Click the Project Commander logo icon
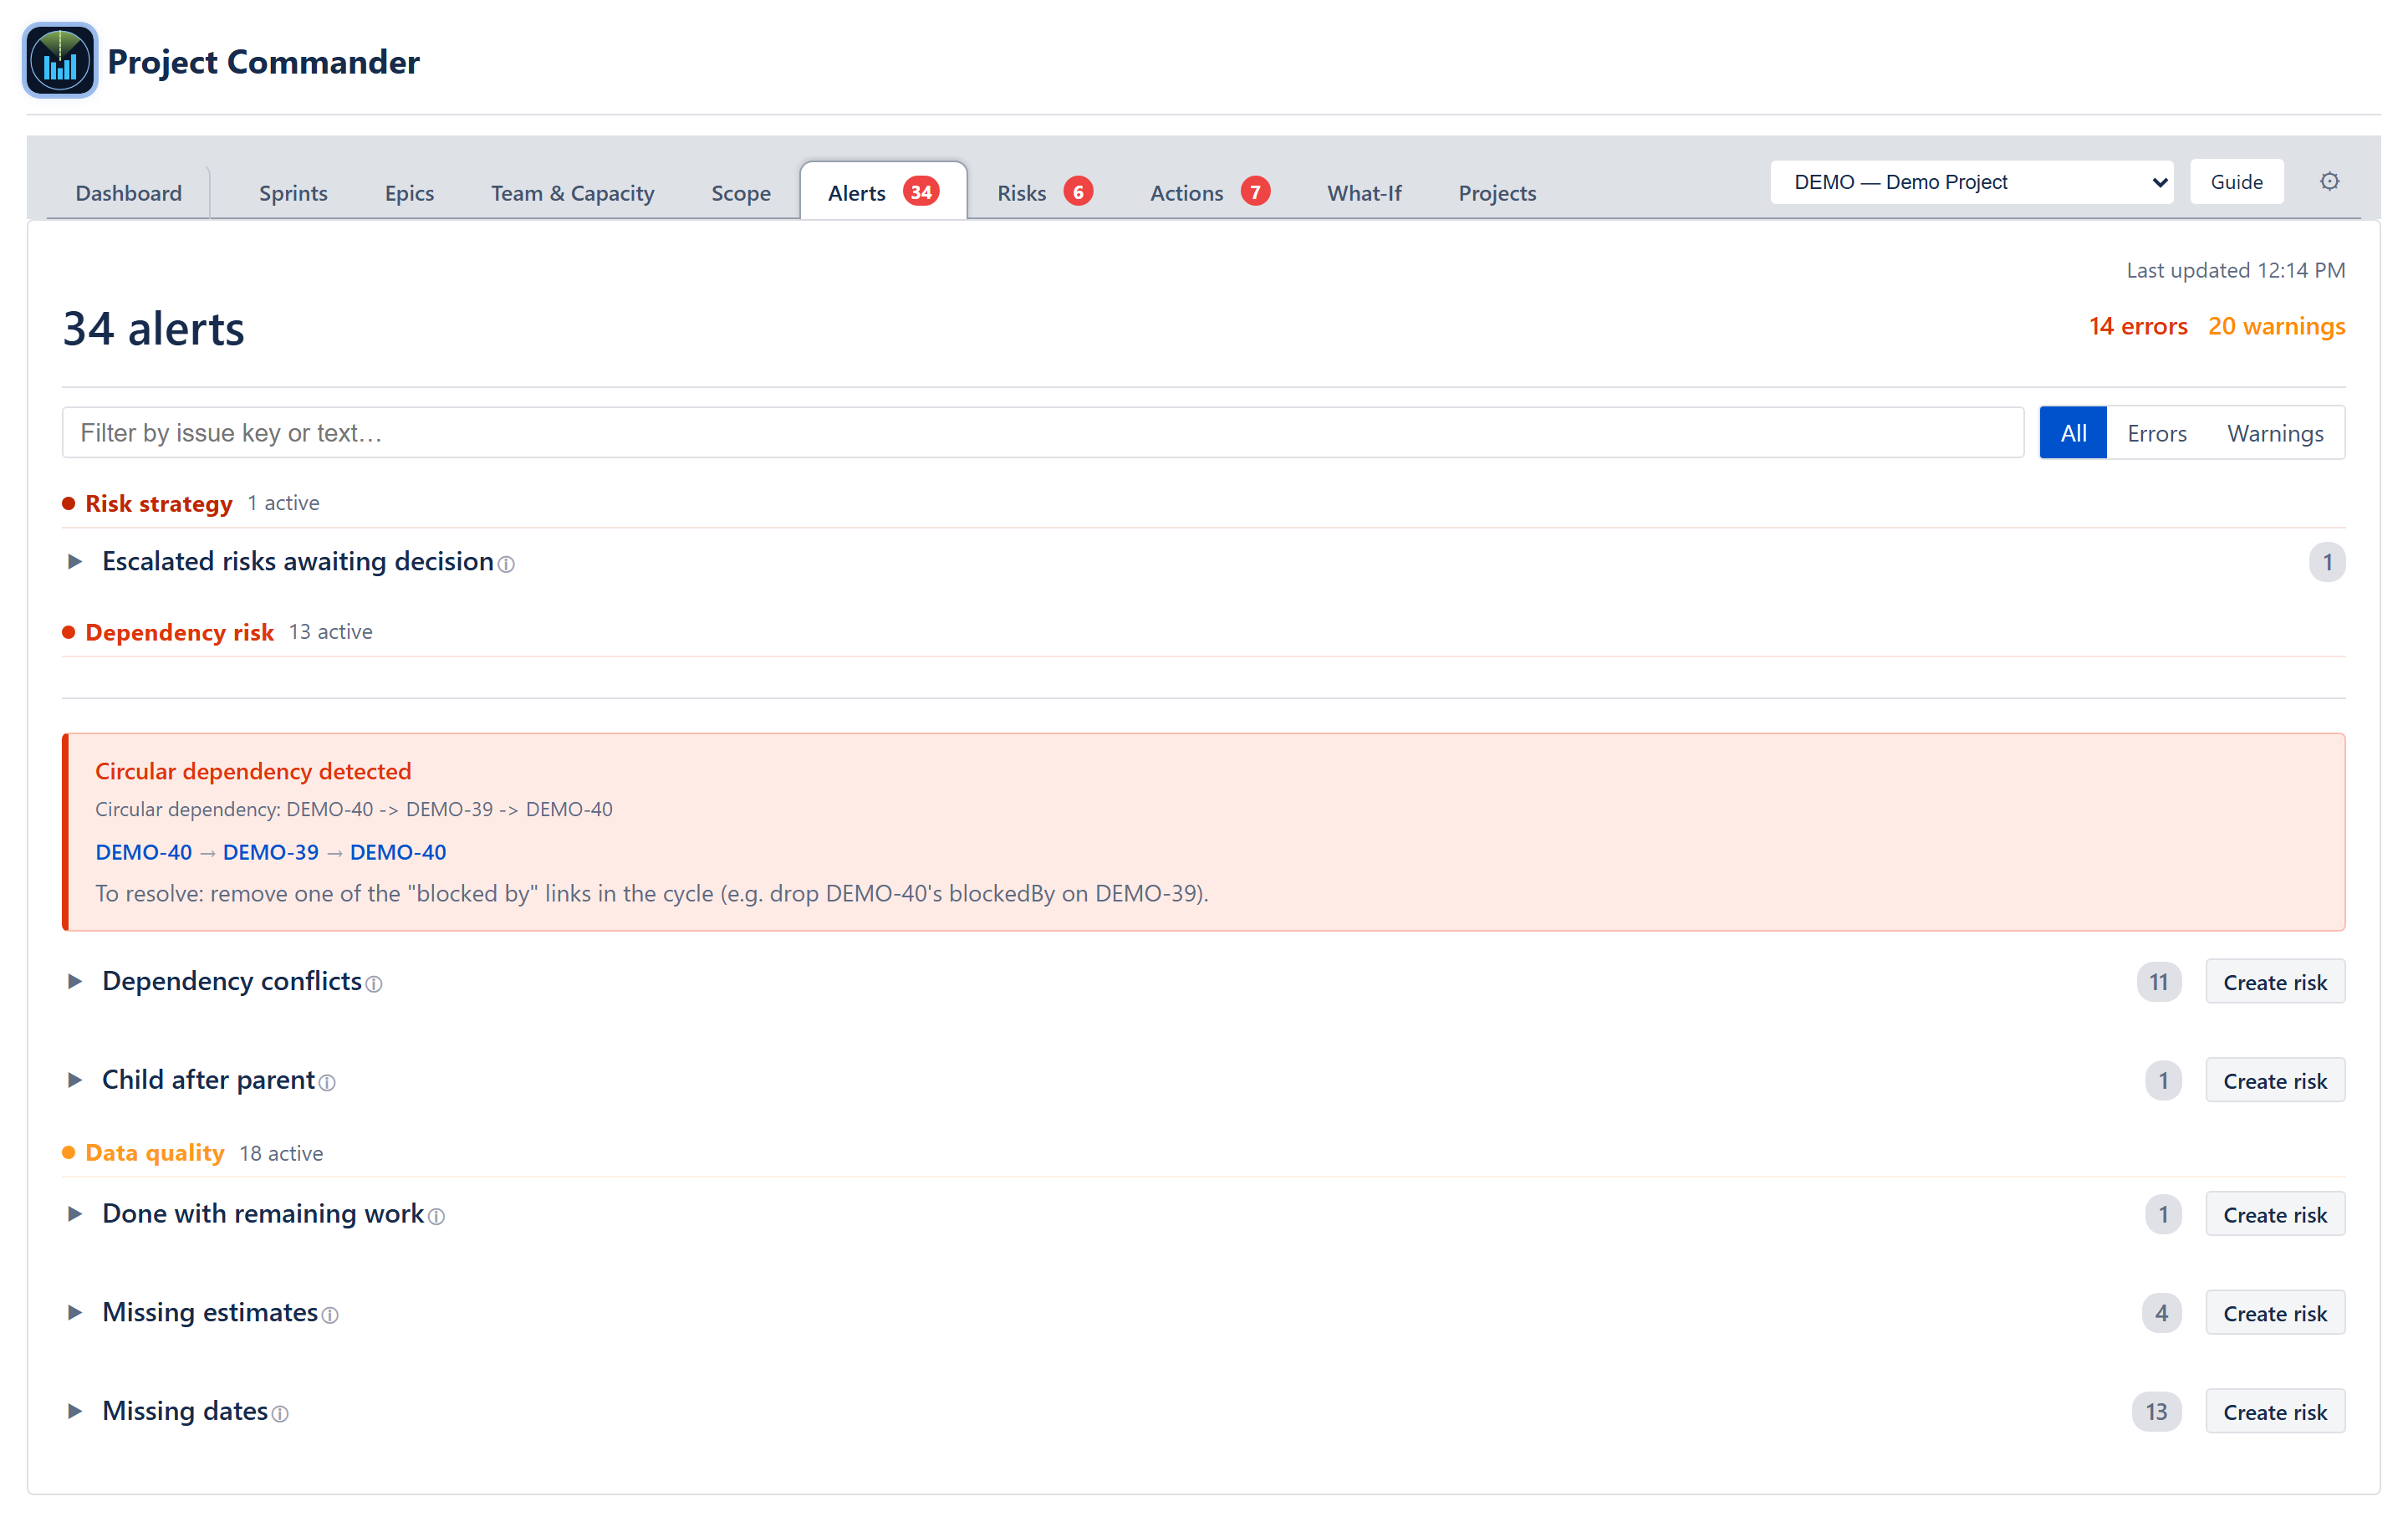The height and width of the screenshot is (1522, 2408). 60,61
